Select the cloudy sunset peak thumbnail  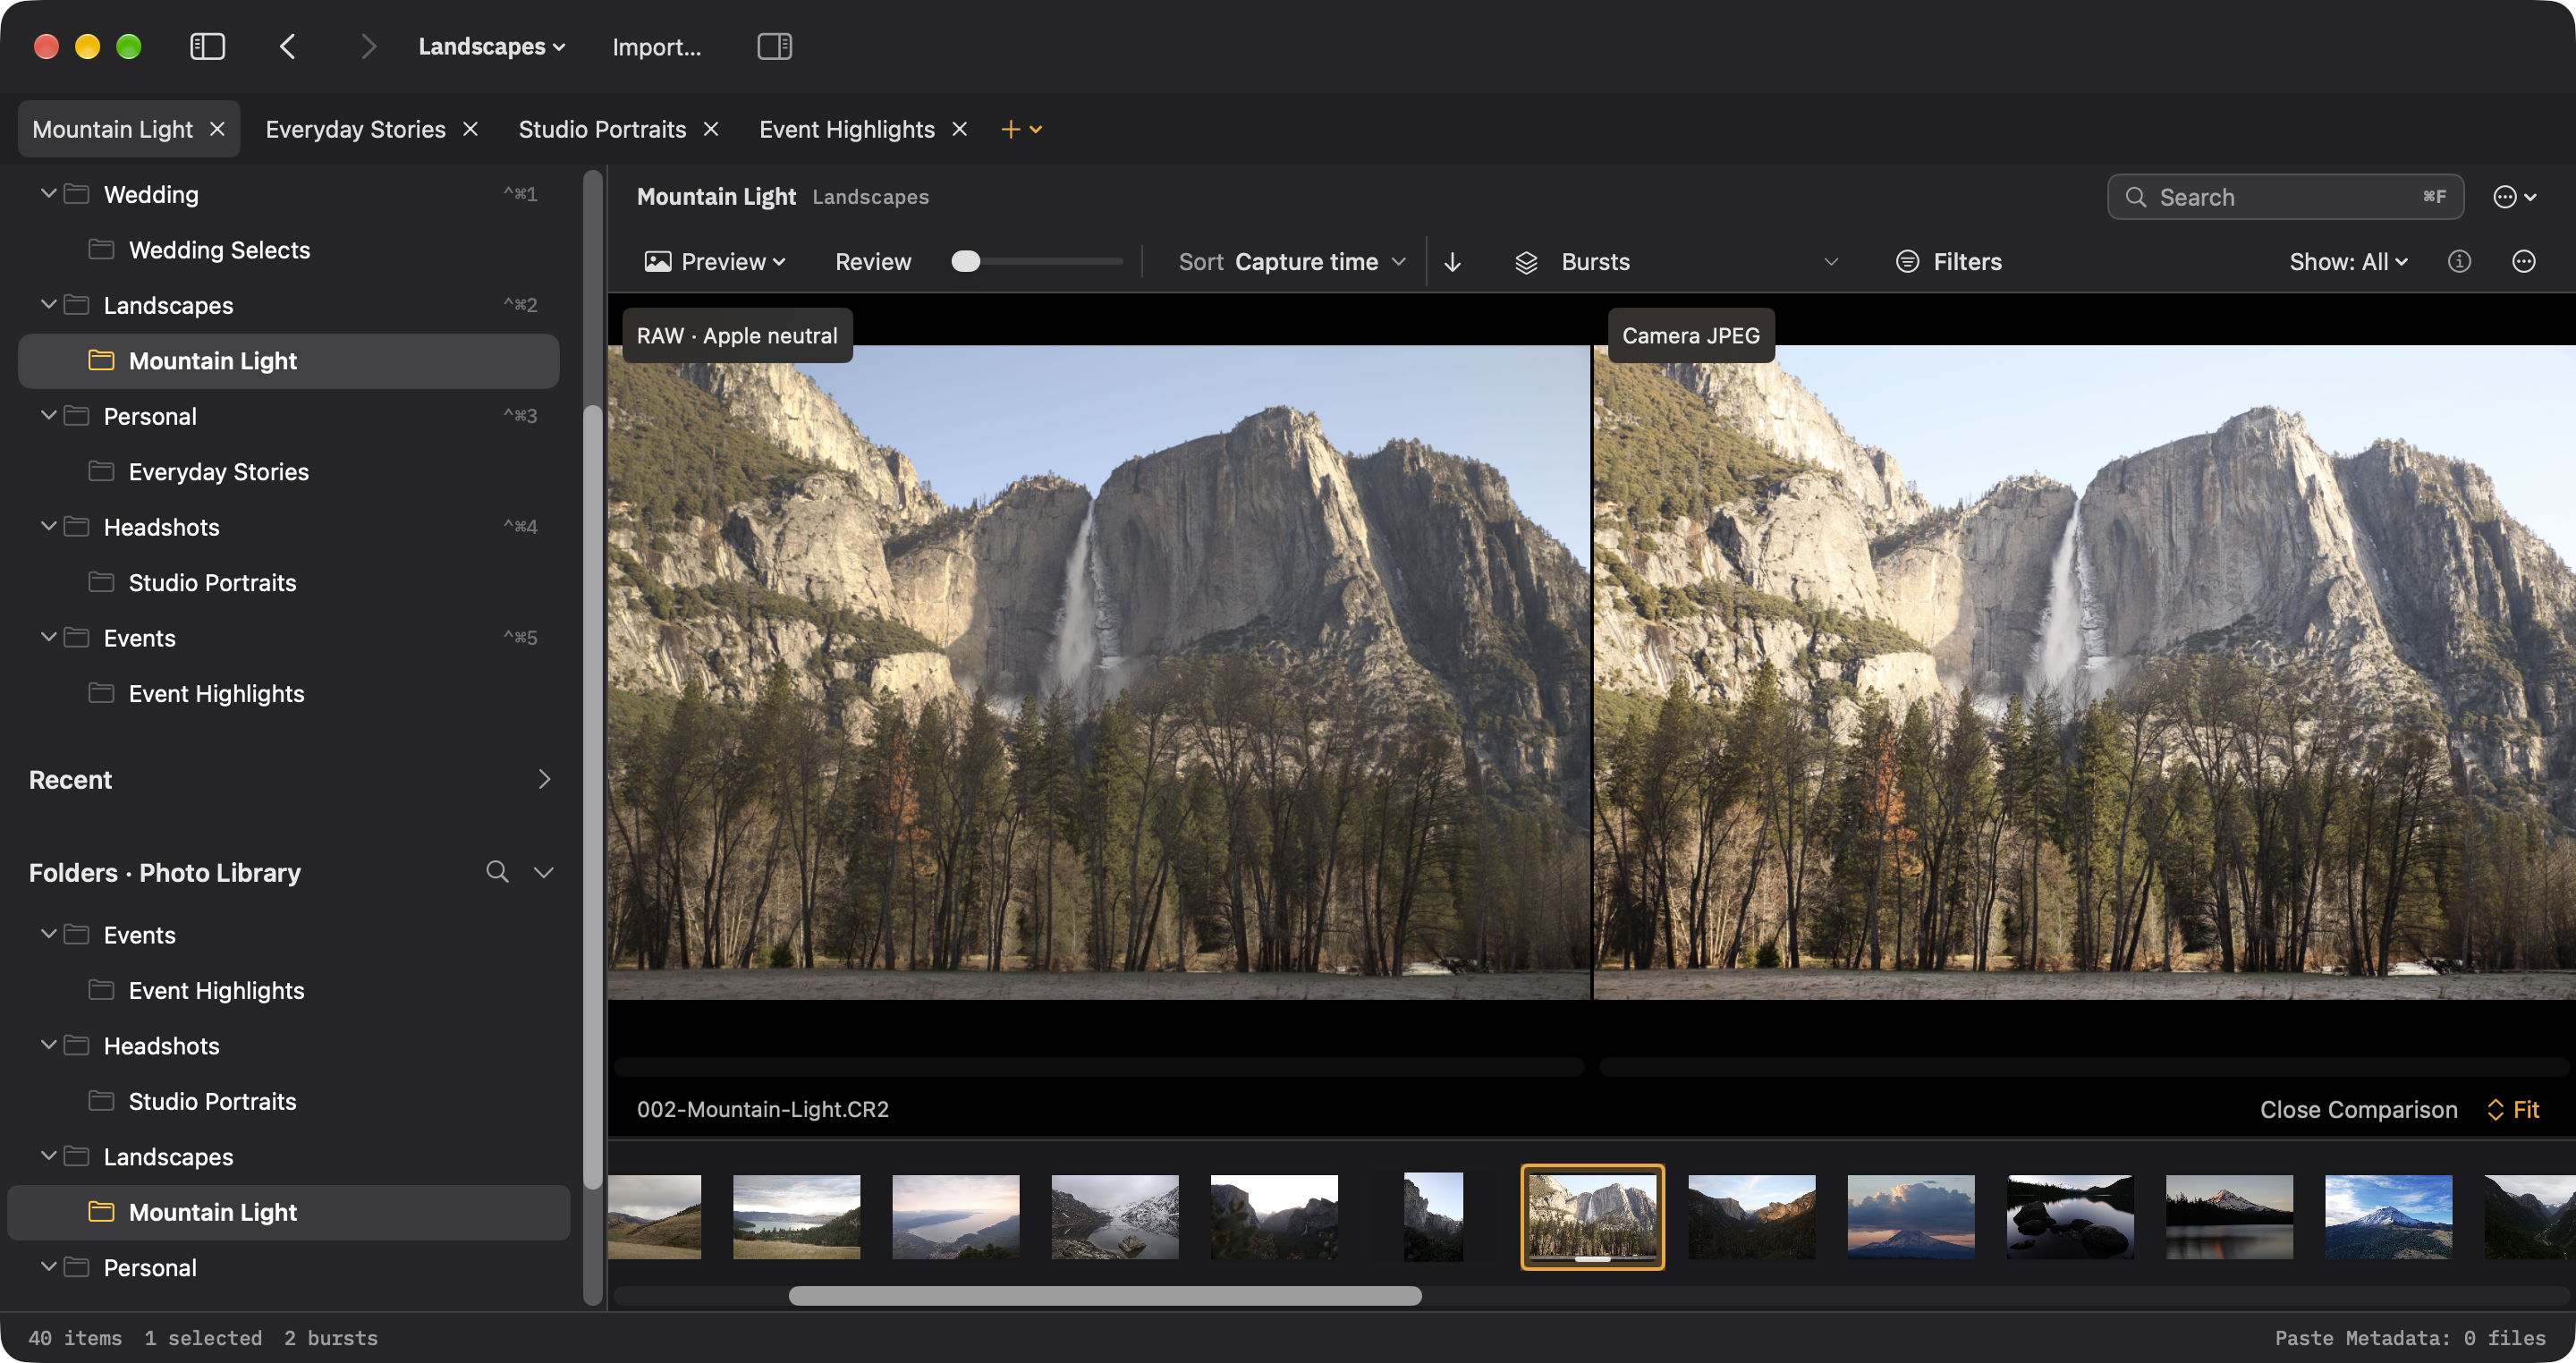[x=1910, y=1216]
